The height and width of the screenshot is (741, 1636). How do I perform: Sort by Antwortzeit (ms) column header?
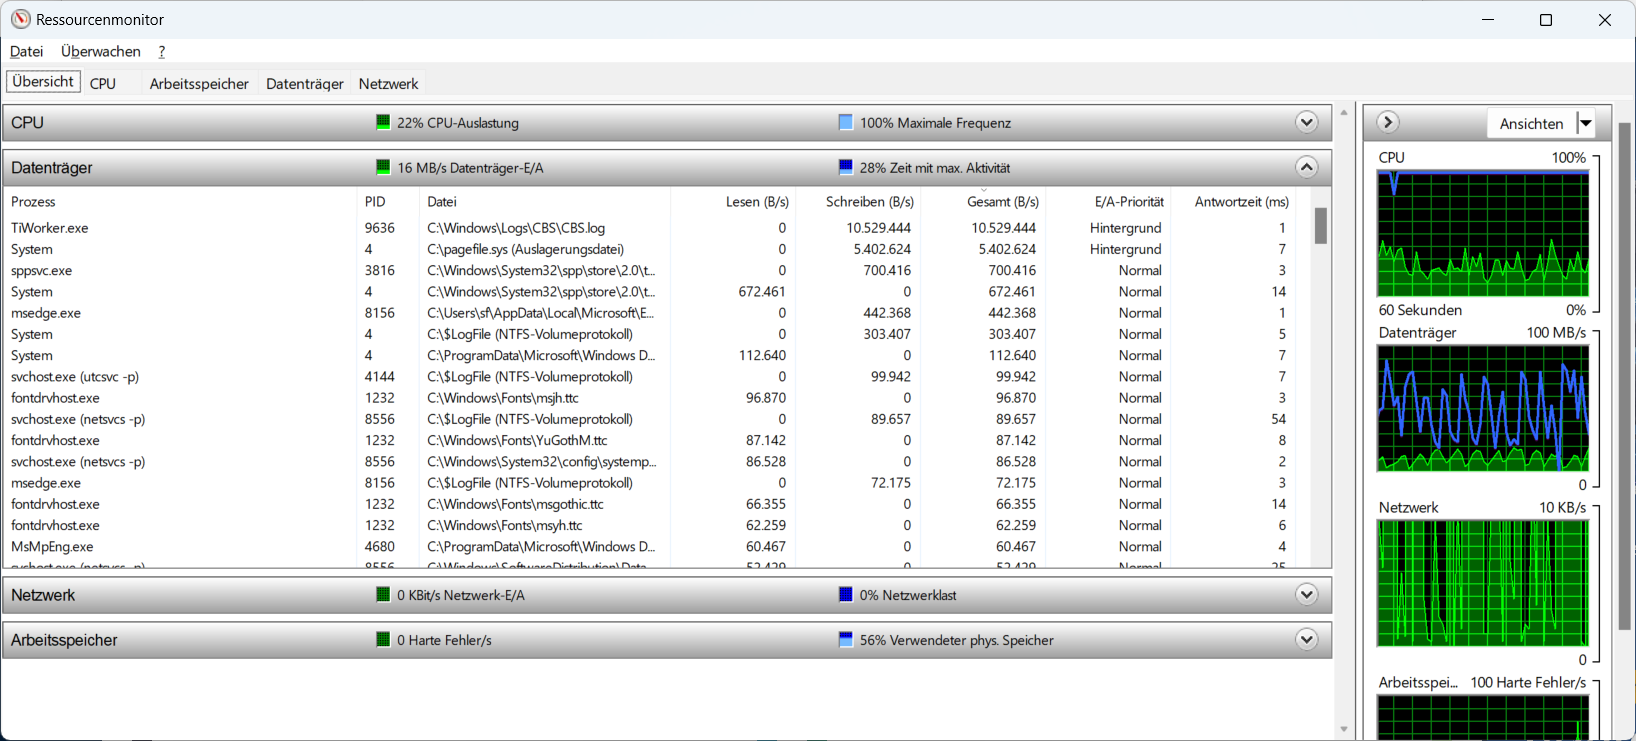coord(1232,201)
